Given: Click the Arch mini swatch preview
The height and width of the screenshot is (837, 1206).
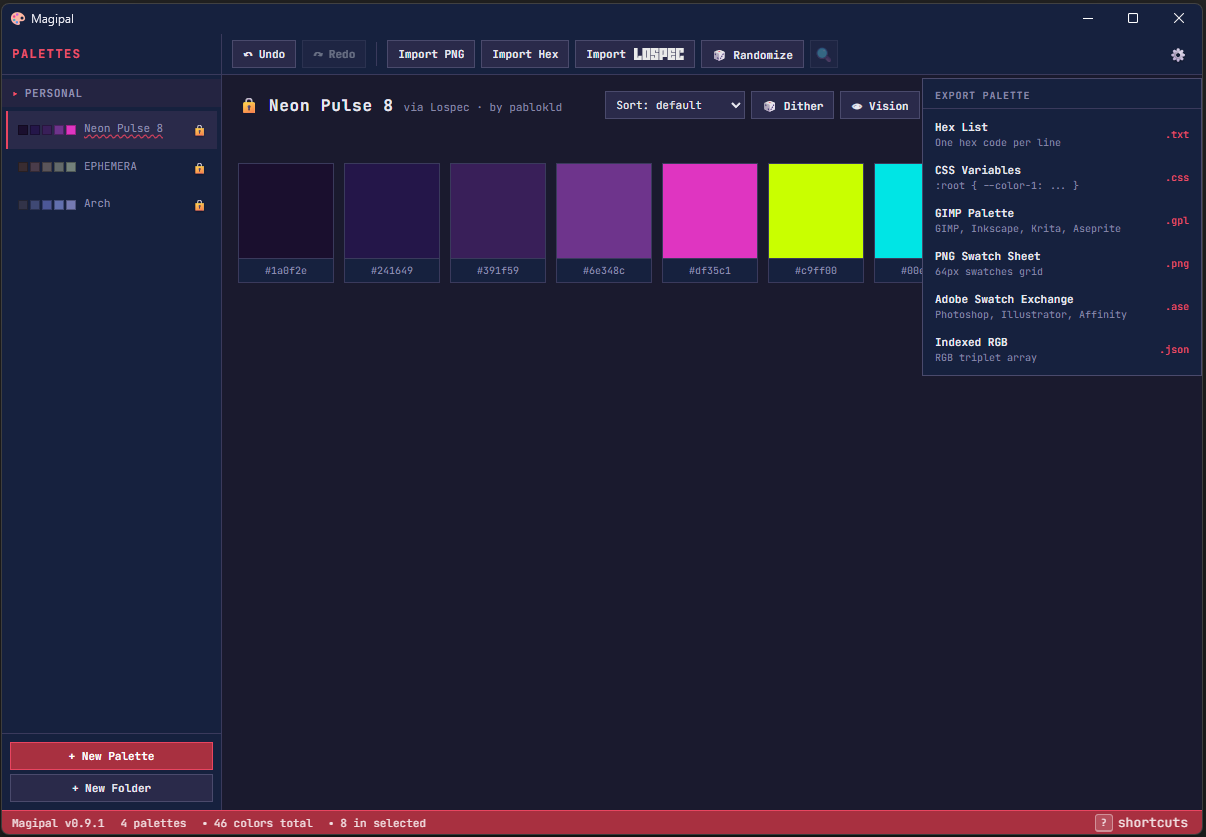Looking at the screenshot, I should (47, 204).
